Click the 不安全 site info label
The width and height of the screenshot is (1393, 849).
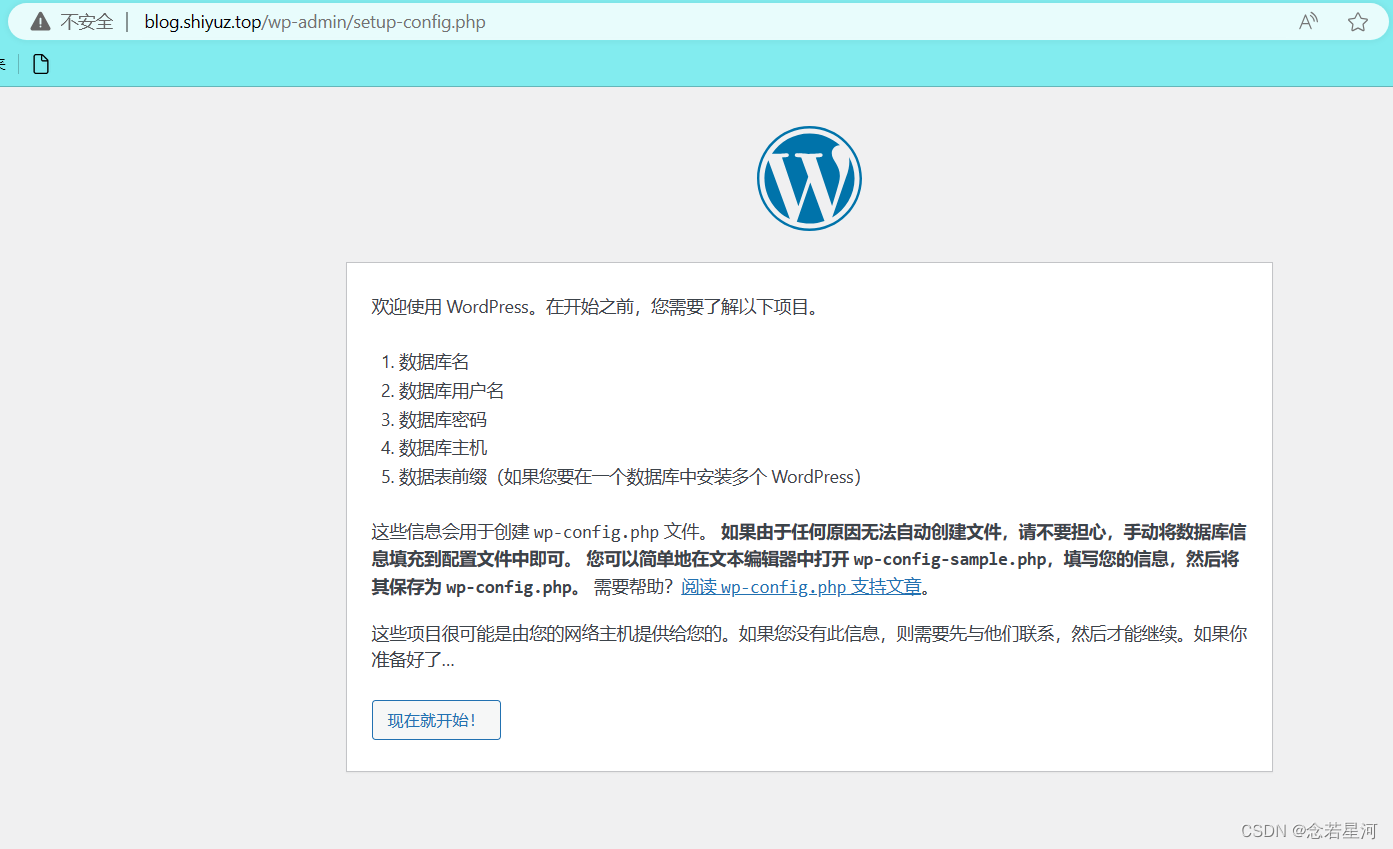click(87, 22)
